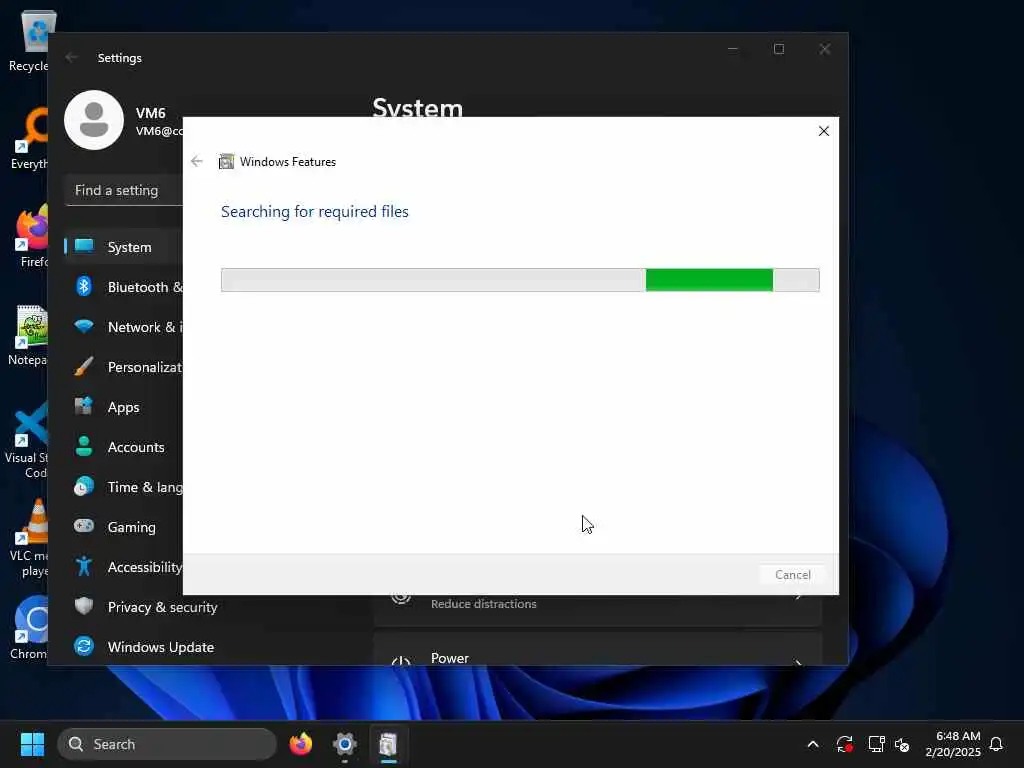Screen dimensions: 1024x768
Task: Open Network & internet settings
Action: pos(124,327)
